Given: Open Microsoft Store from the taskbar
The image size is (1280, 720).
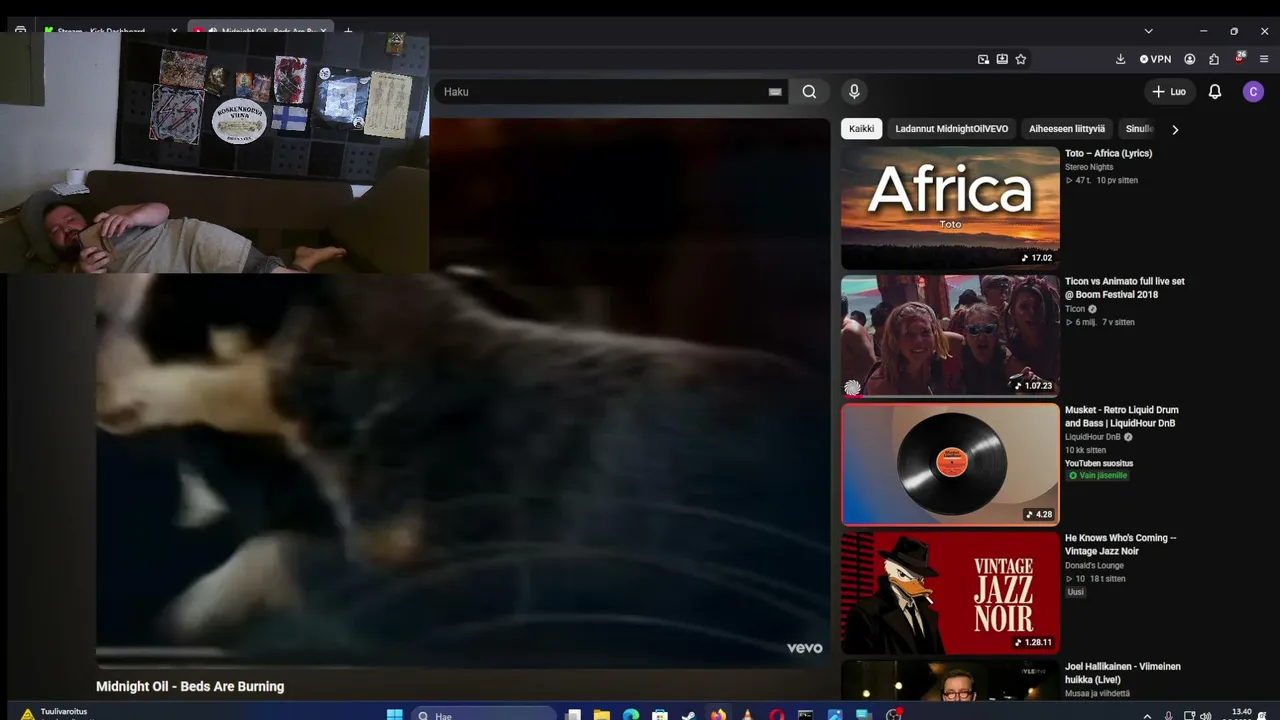Looking at the screenshot, I should (x=660, y=715).
